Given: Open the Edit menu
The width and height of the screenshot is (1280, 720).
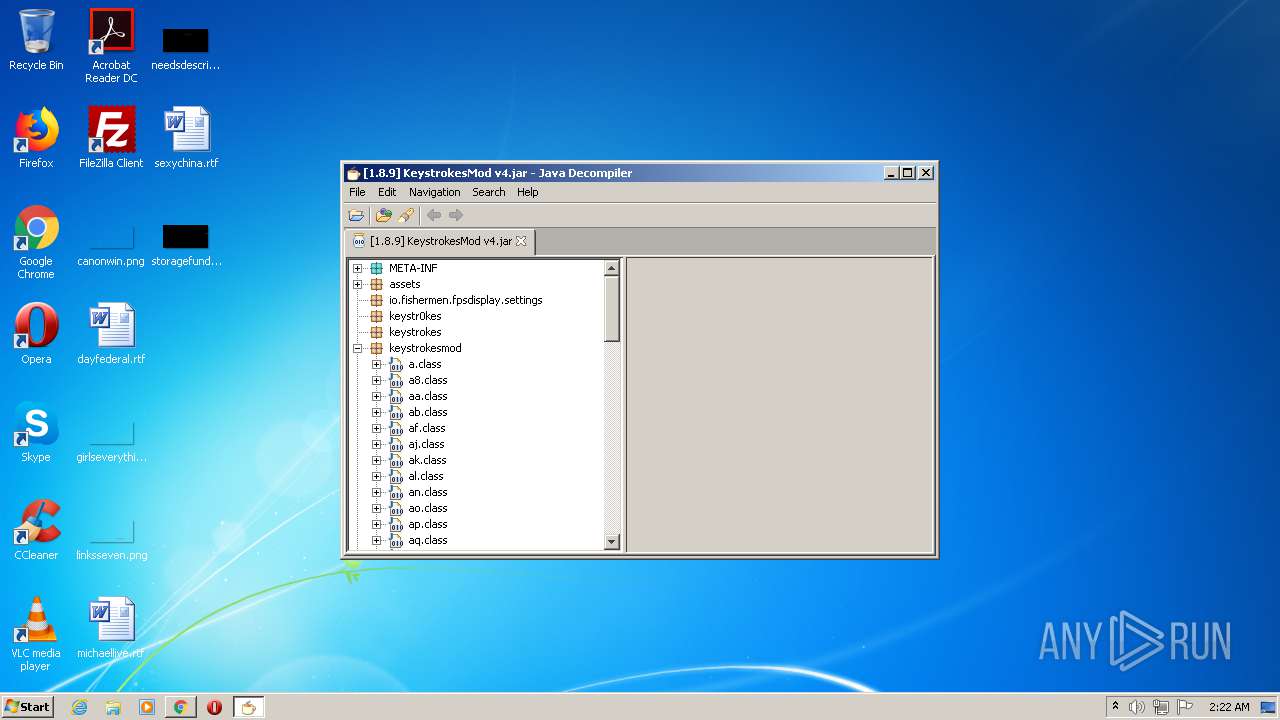Looking at the screenshot, I should pyautogui.click(x=387, y=192).
